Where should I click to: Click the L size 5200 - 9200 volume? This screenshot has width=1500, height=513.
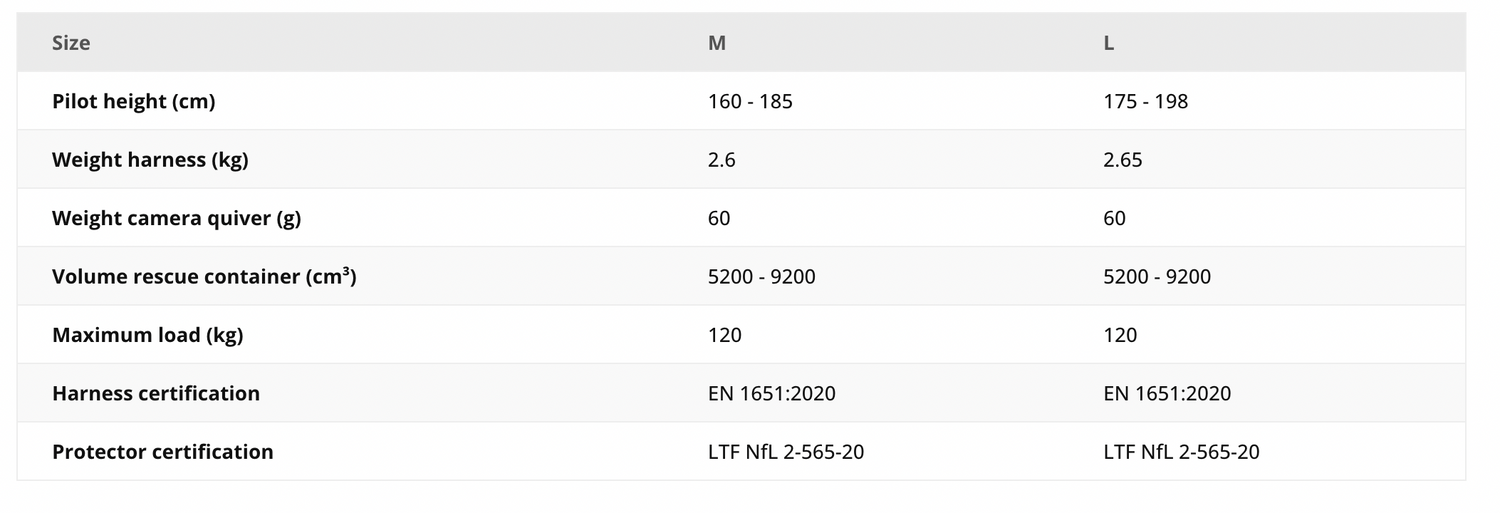pyautogui.click(x=1157, y=276)
